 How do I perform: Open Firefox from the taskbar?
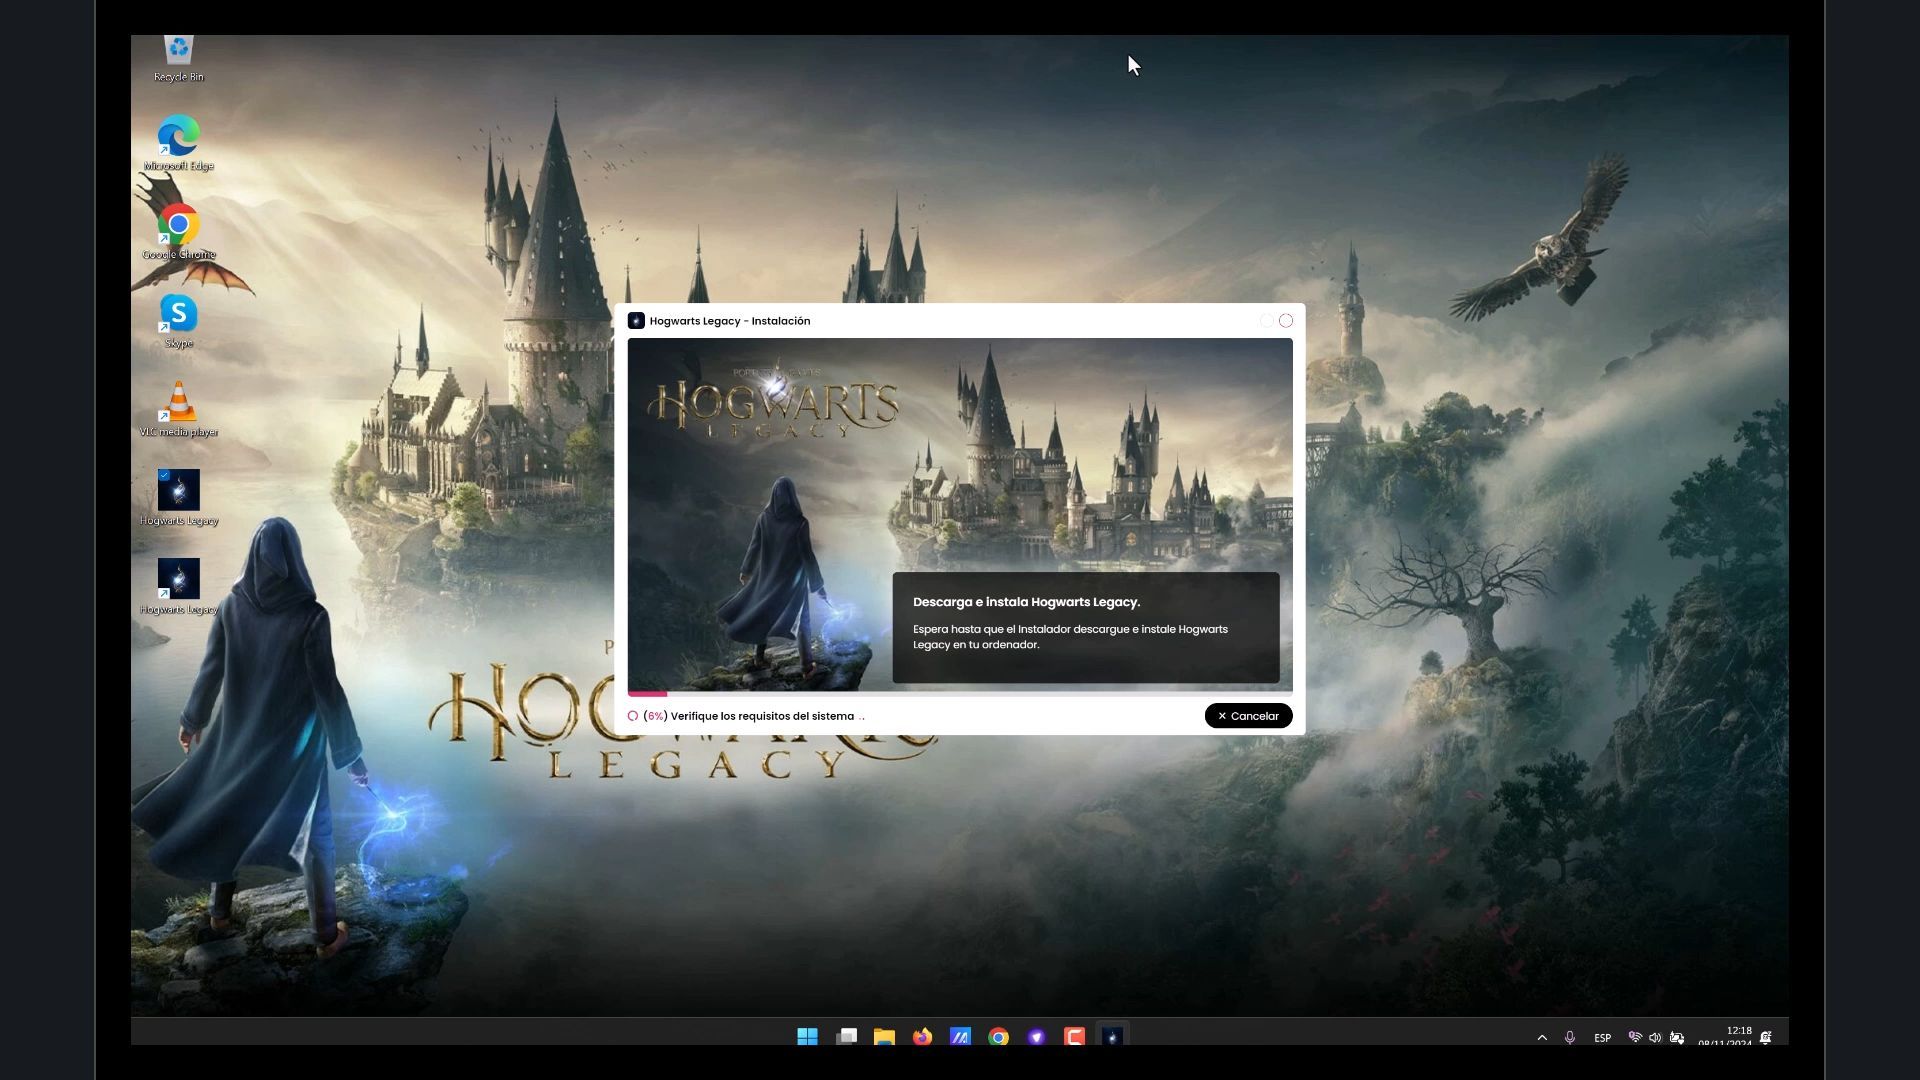tap(922, 1037)
